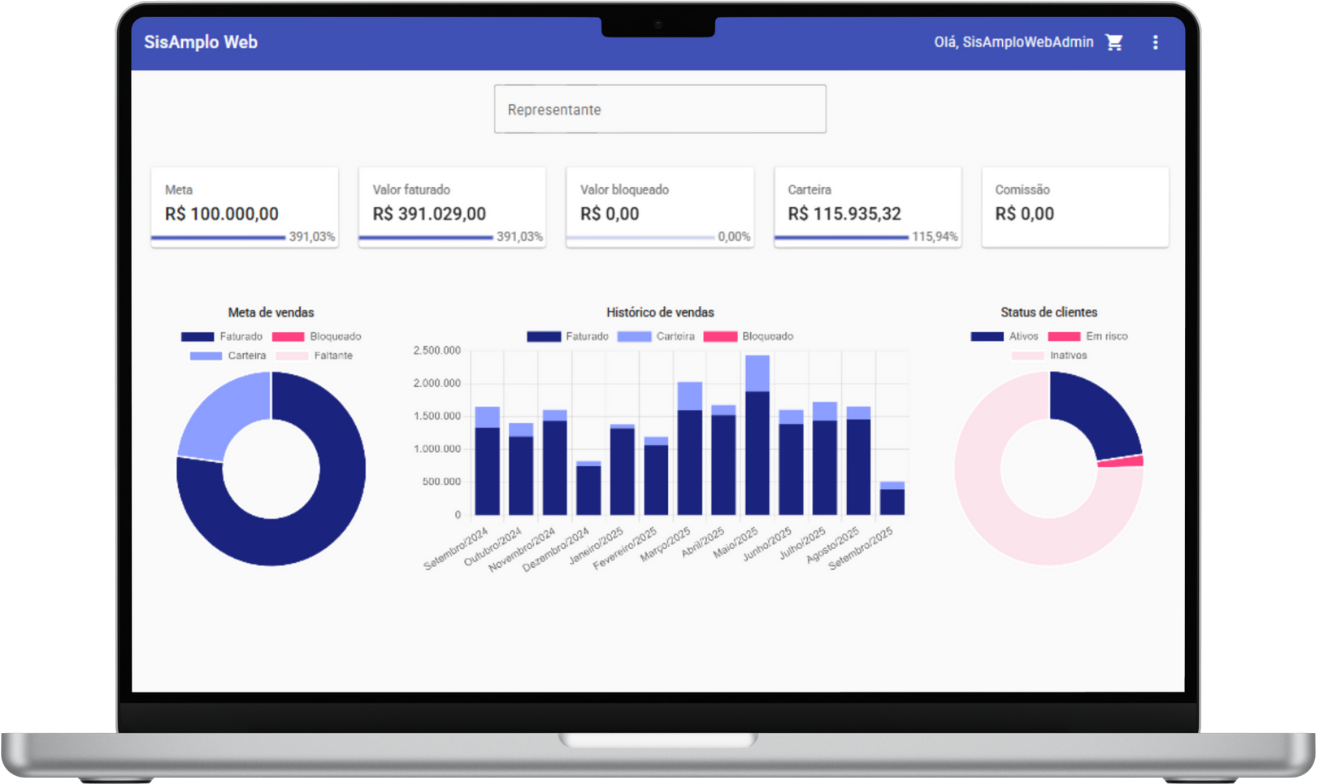Open the three-dot more options menu
The width and height of the screenshot is (1317, 784).
[1155, 42]
